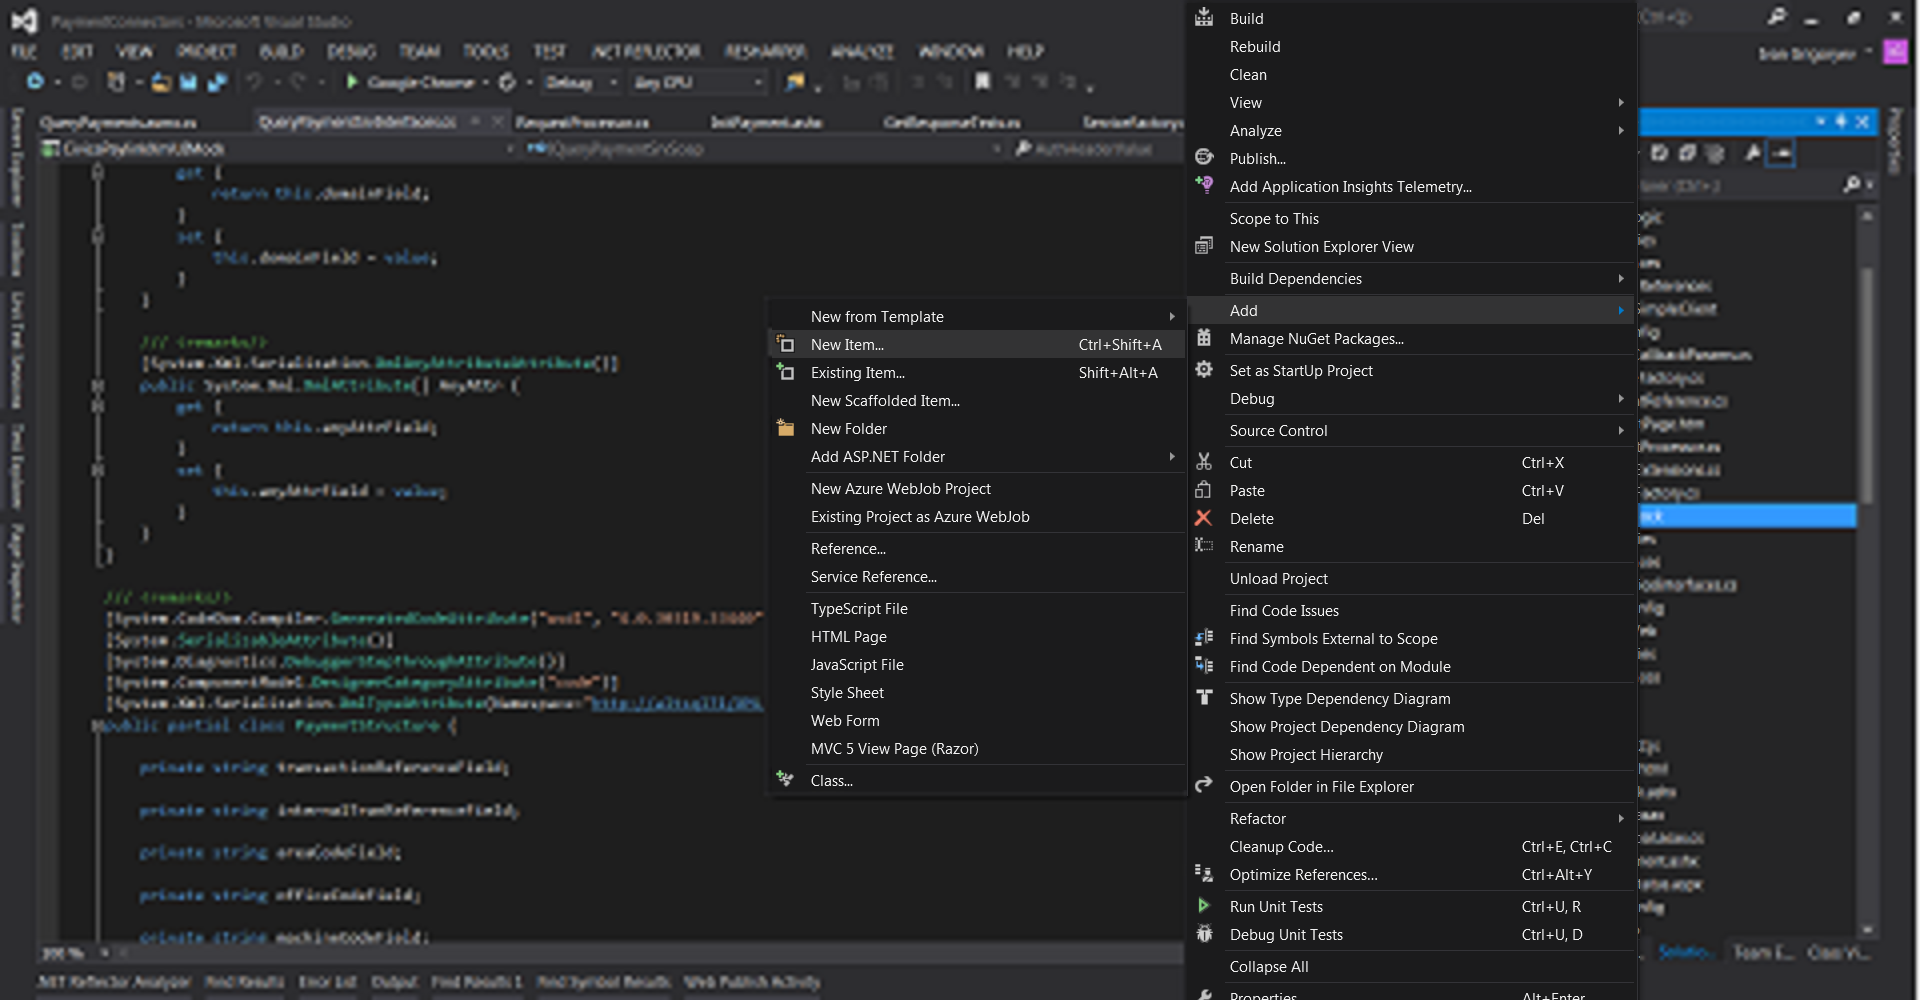Click the search icon in Solution Explorer
This screenshot has height=1000, width=1920.
tap(1852, 186)
